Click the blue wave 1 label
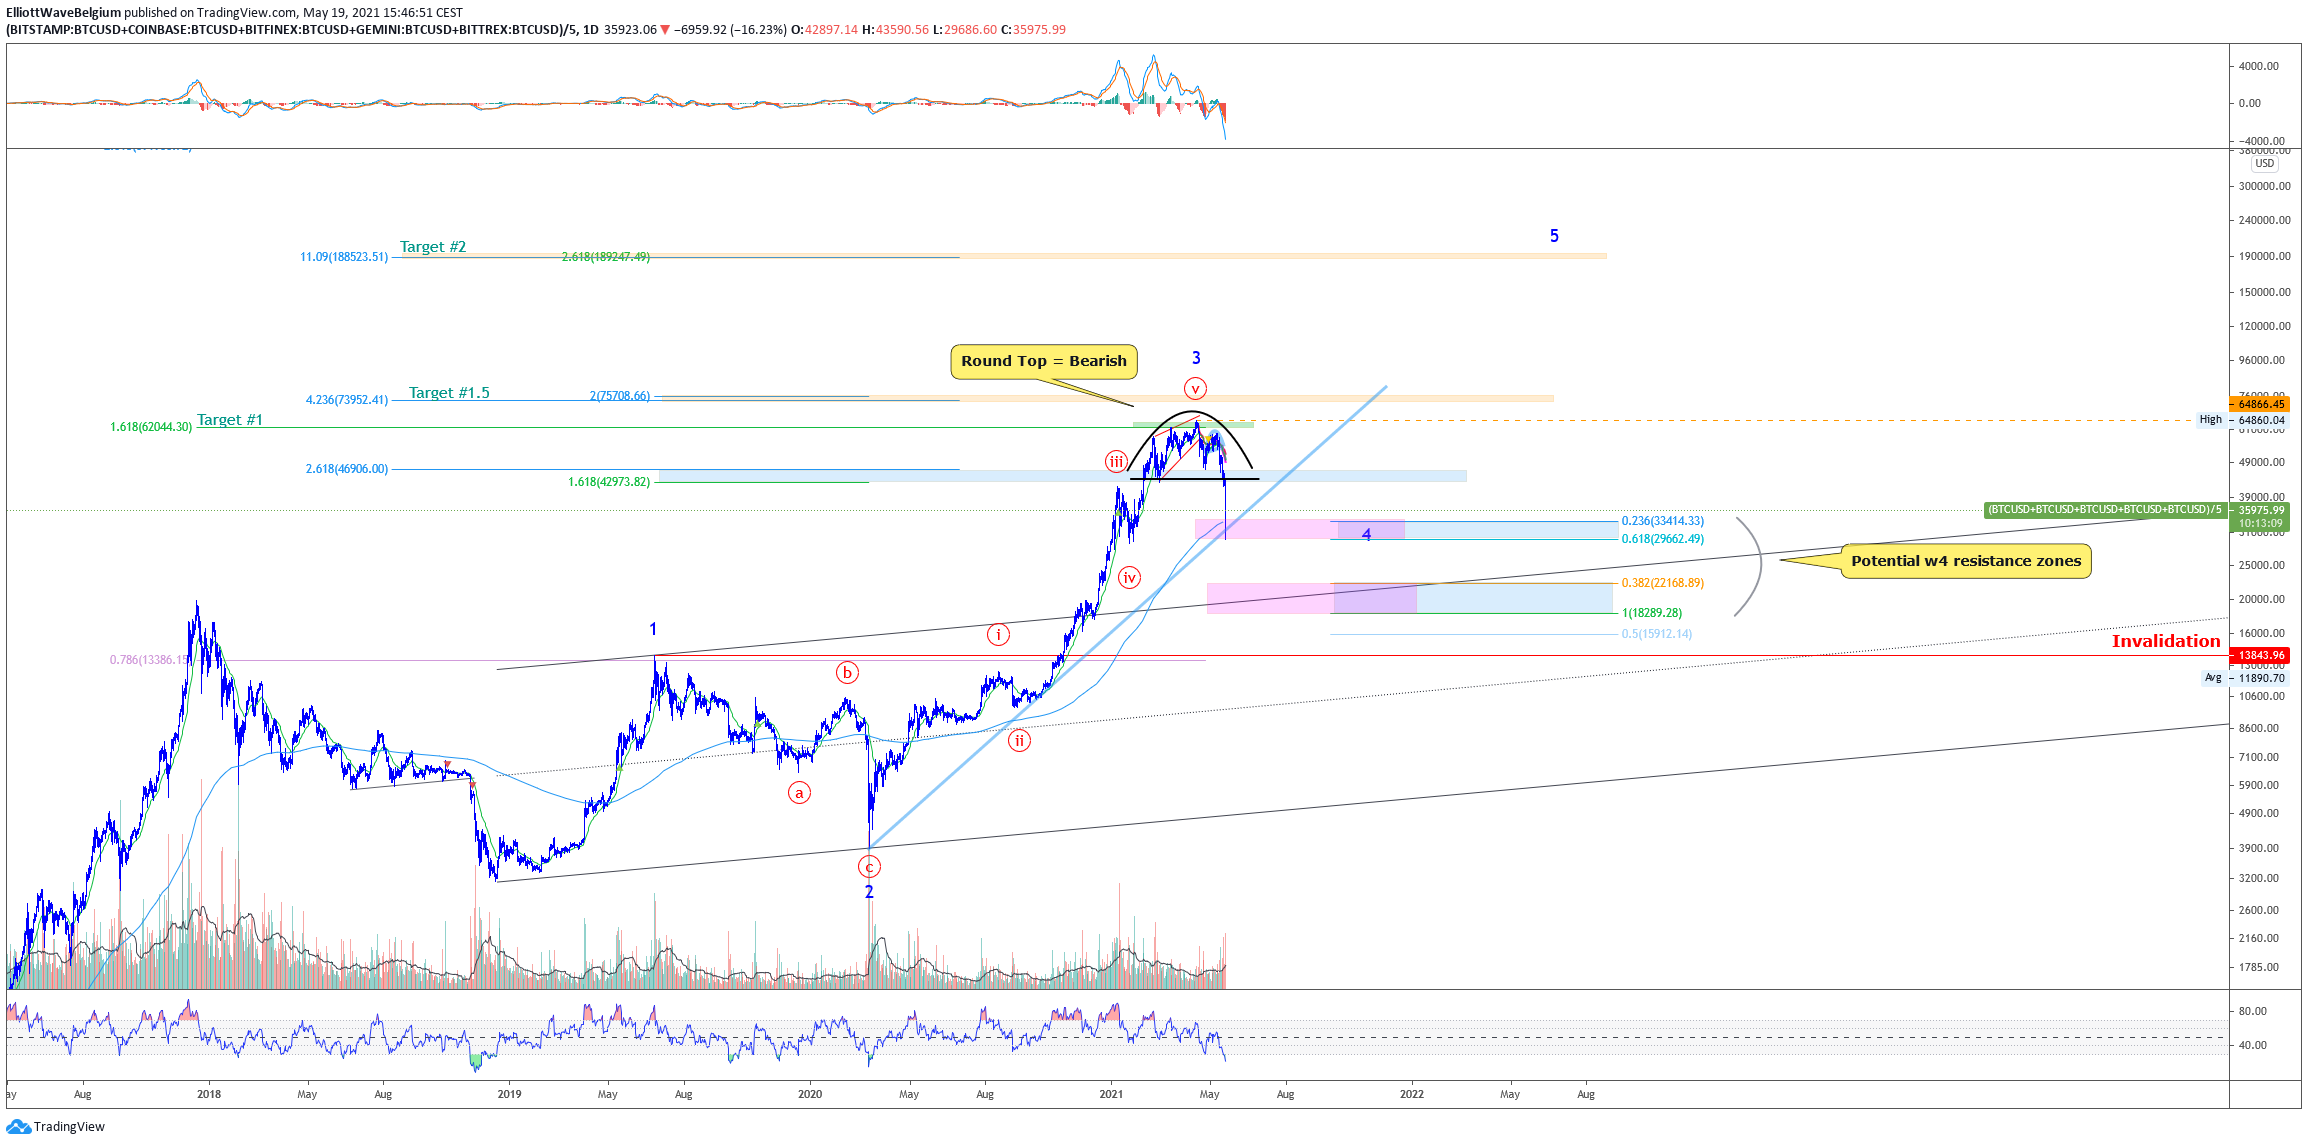Screen dimensions: 2308x1145 point(653,629)
